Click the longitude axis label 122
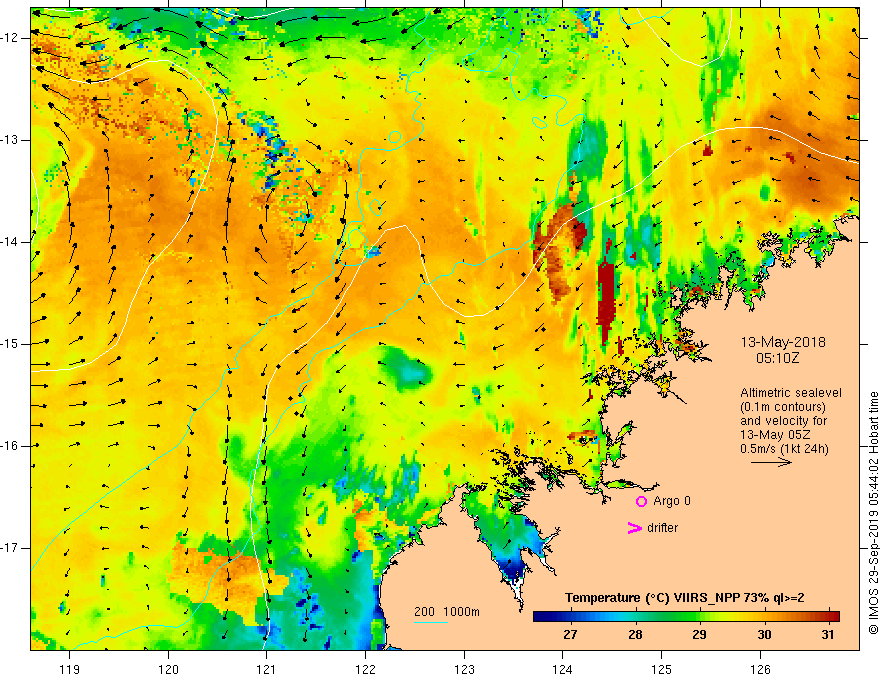This screenshot has width=880, height=680. (x=365, y=669)
